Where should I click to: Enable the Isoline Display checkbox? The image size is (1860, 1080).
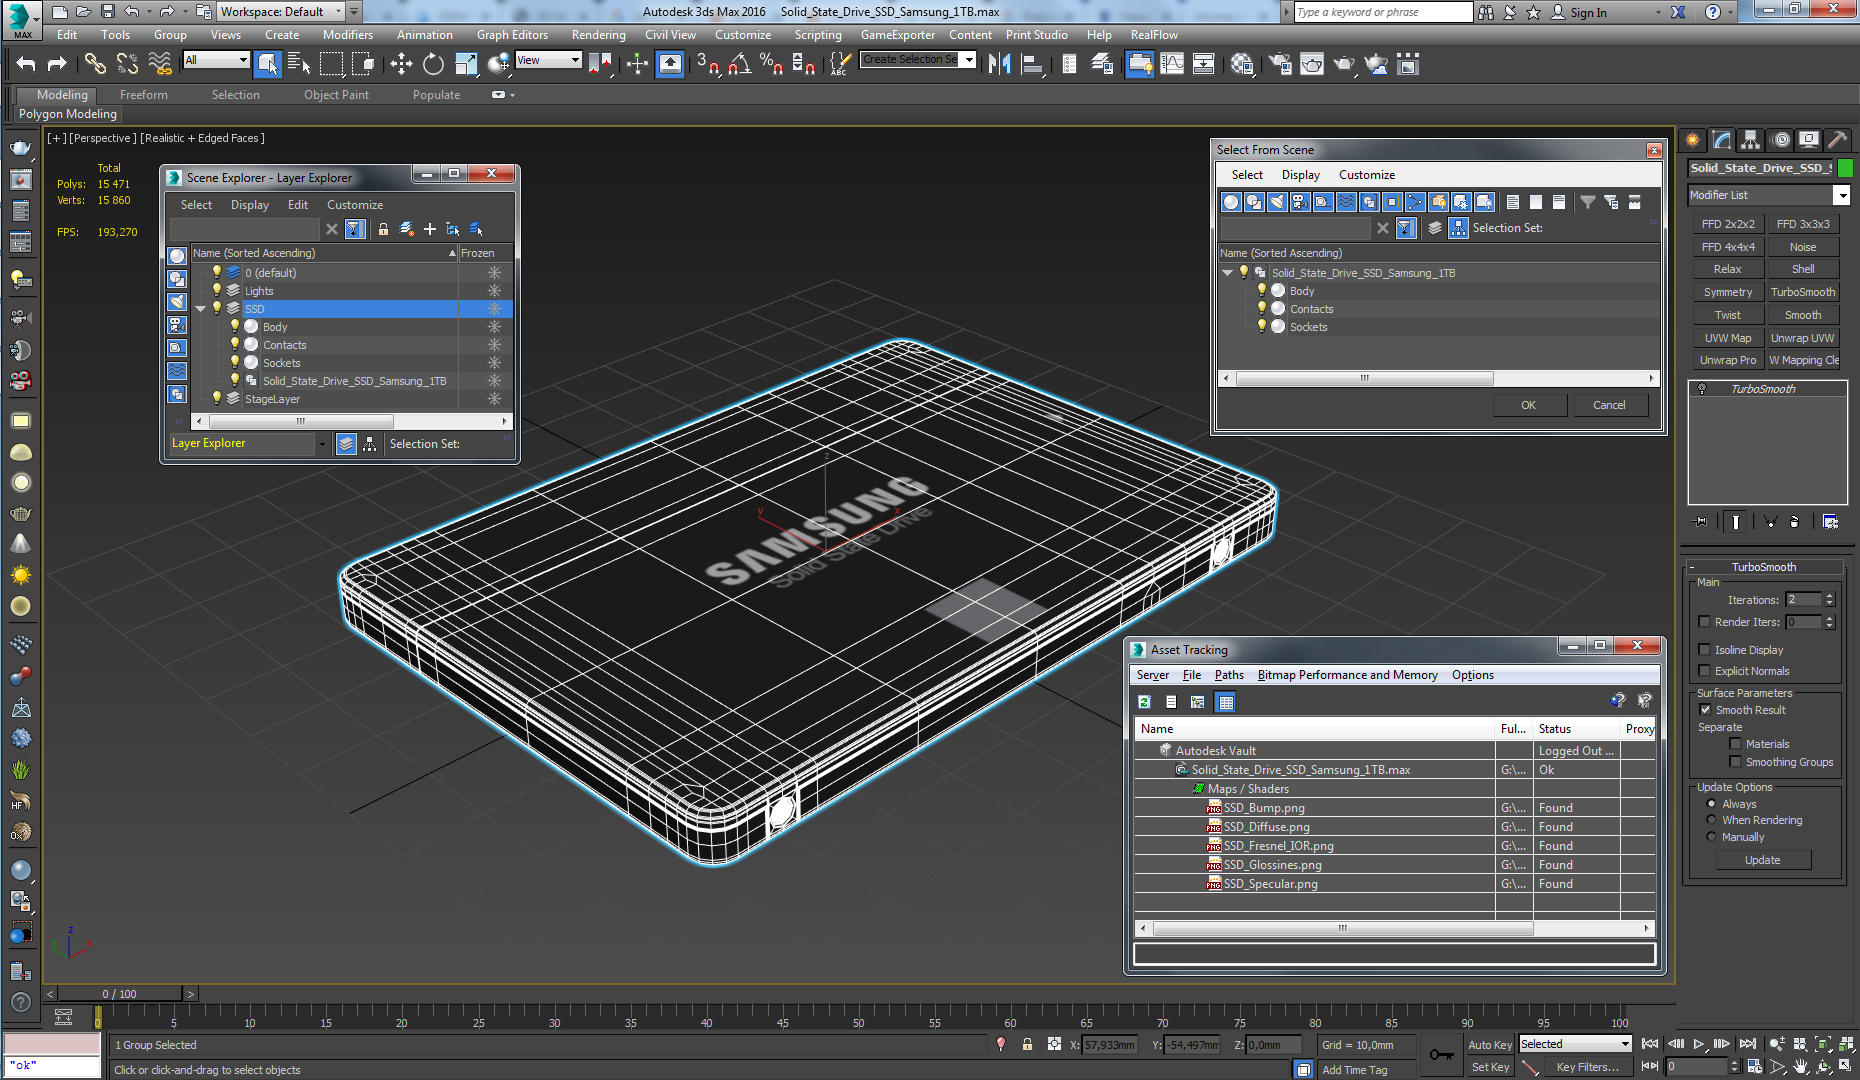pyautogui.click(x=1704, y=649)
